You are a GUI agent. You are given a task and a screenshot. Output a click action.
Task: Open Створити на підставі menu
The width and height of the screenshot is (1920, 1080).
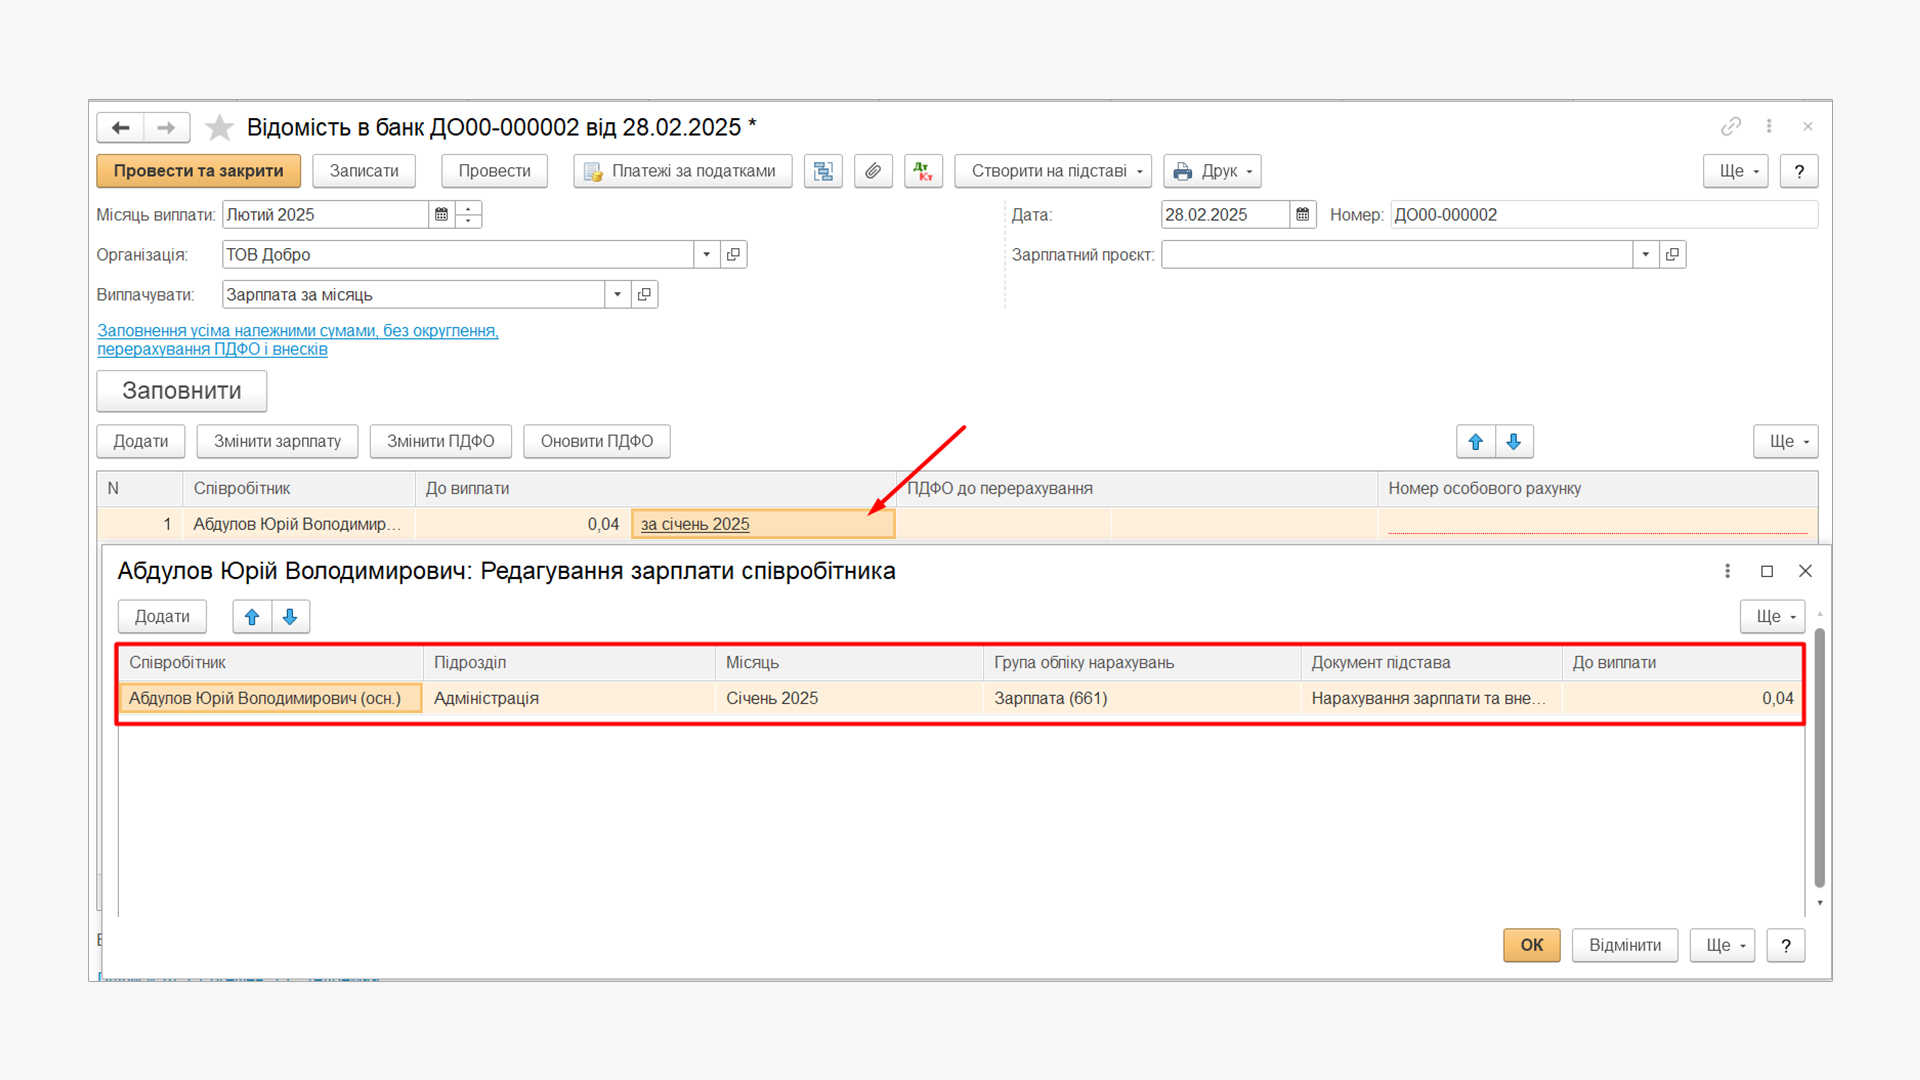pos(1053,171)
